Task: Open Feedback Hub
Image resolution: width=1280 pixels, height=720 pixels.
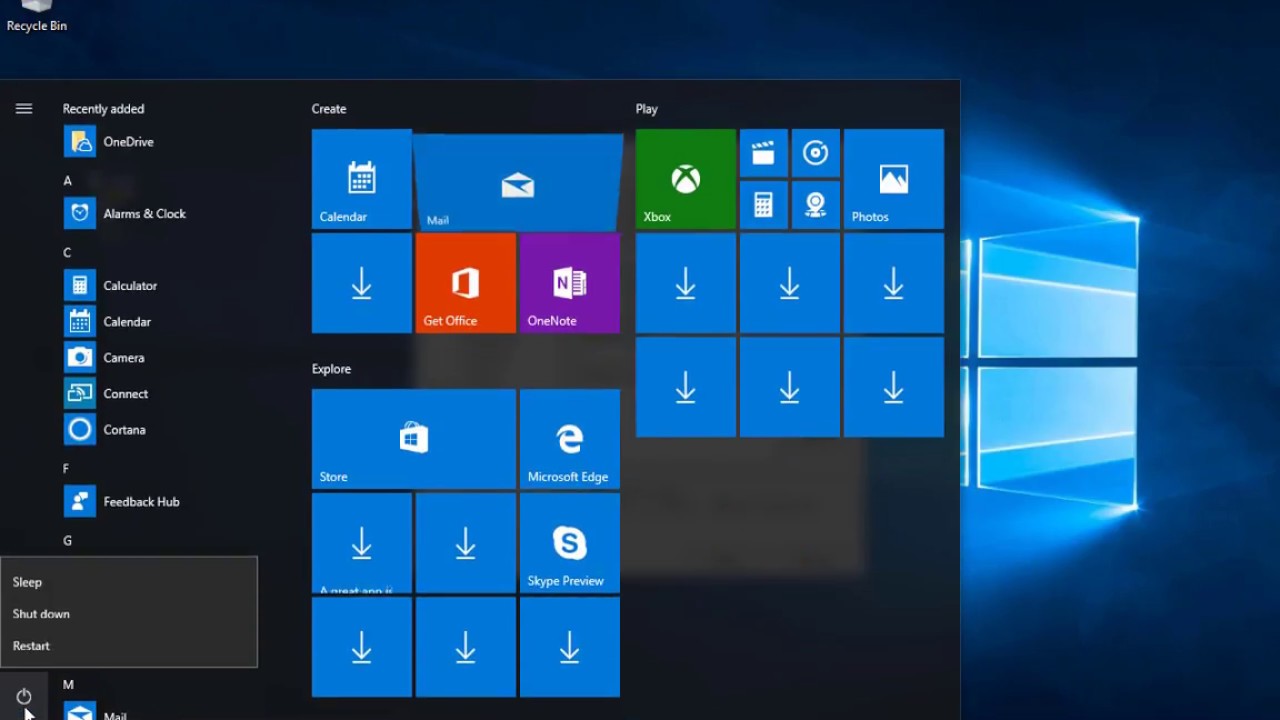Action: click(160, 502)
